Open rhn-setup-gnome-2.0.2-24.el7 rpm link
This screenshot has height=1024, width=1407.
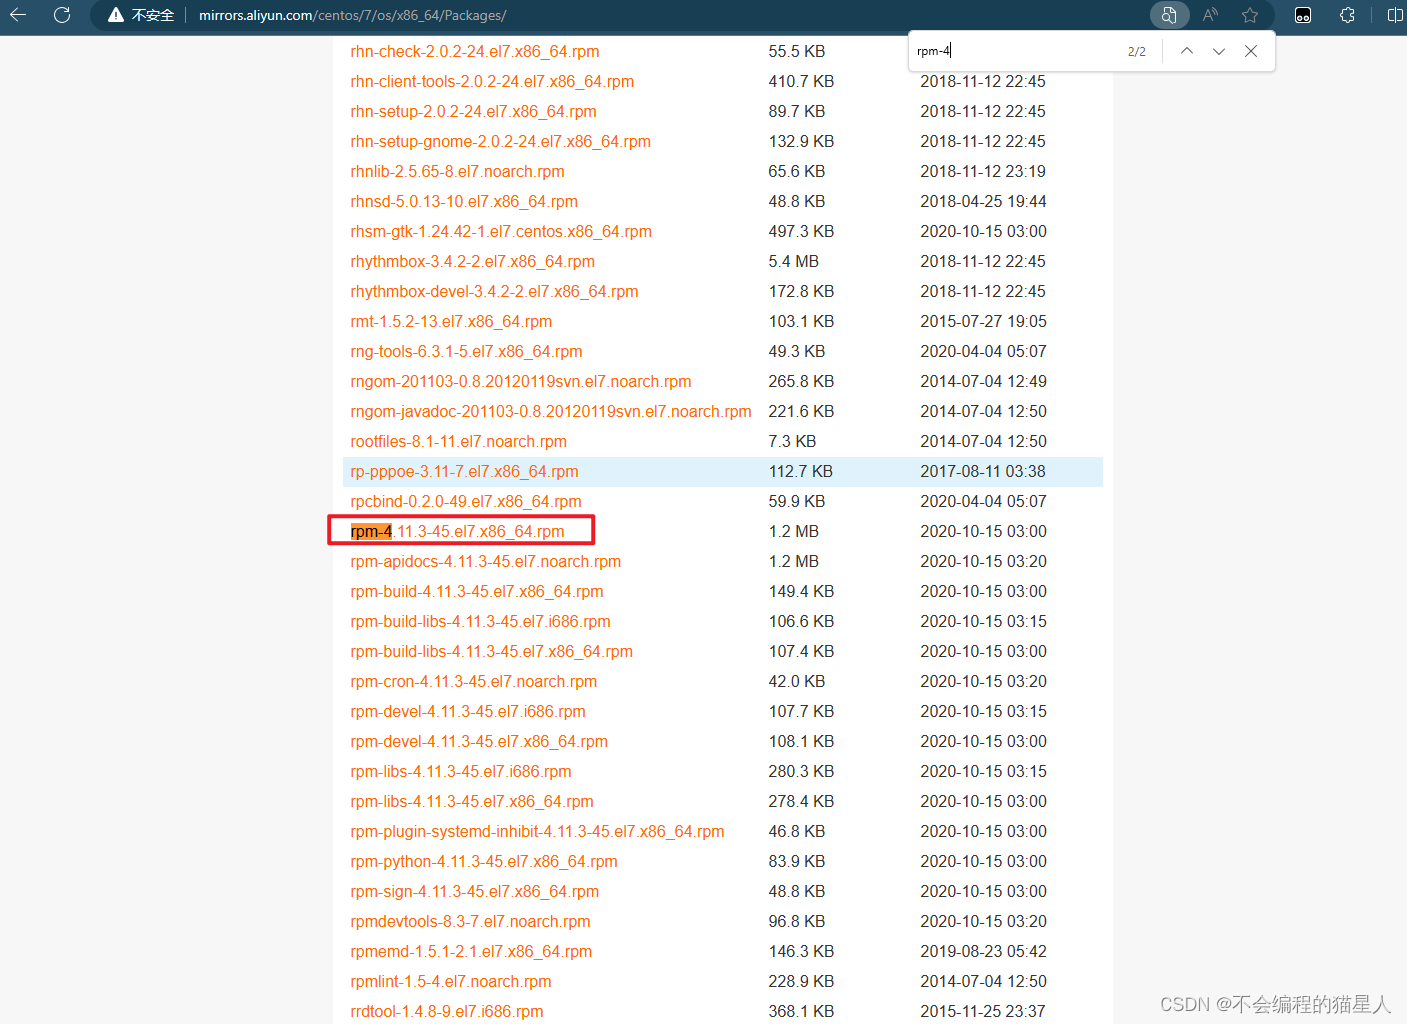point(500,141)
